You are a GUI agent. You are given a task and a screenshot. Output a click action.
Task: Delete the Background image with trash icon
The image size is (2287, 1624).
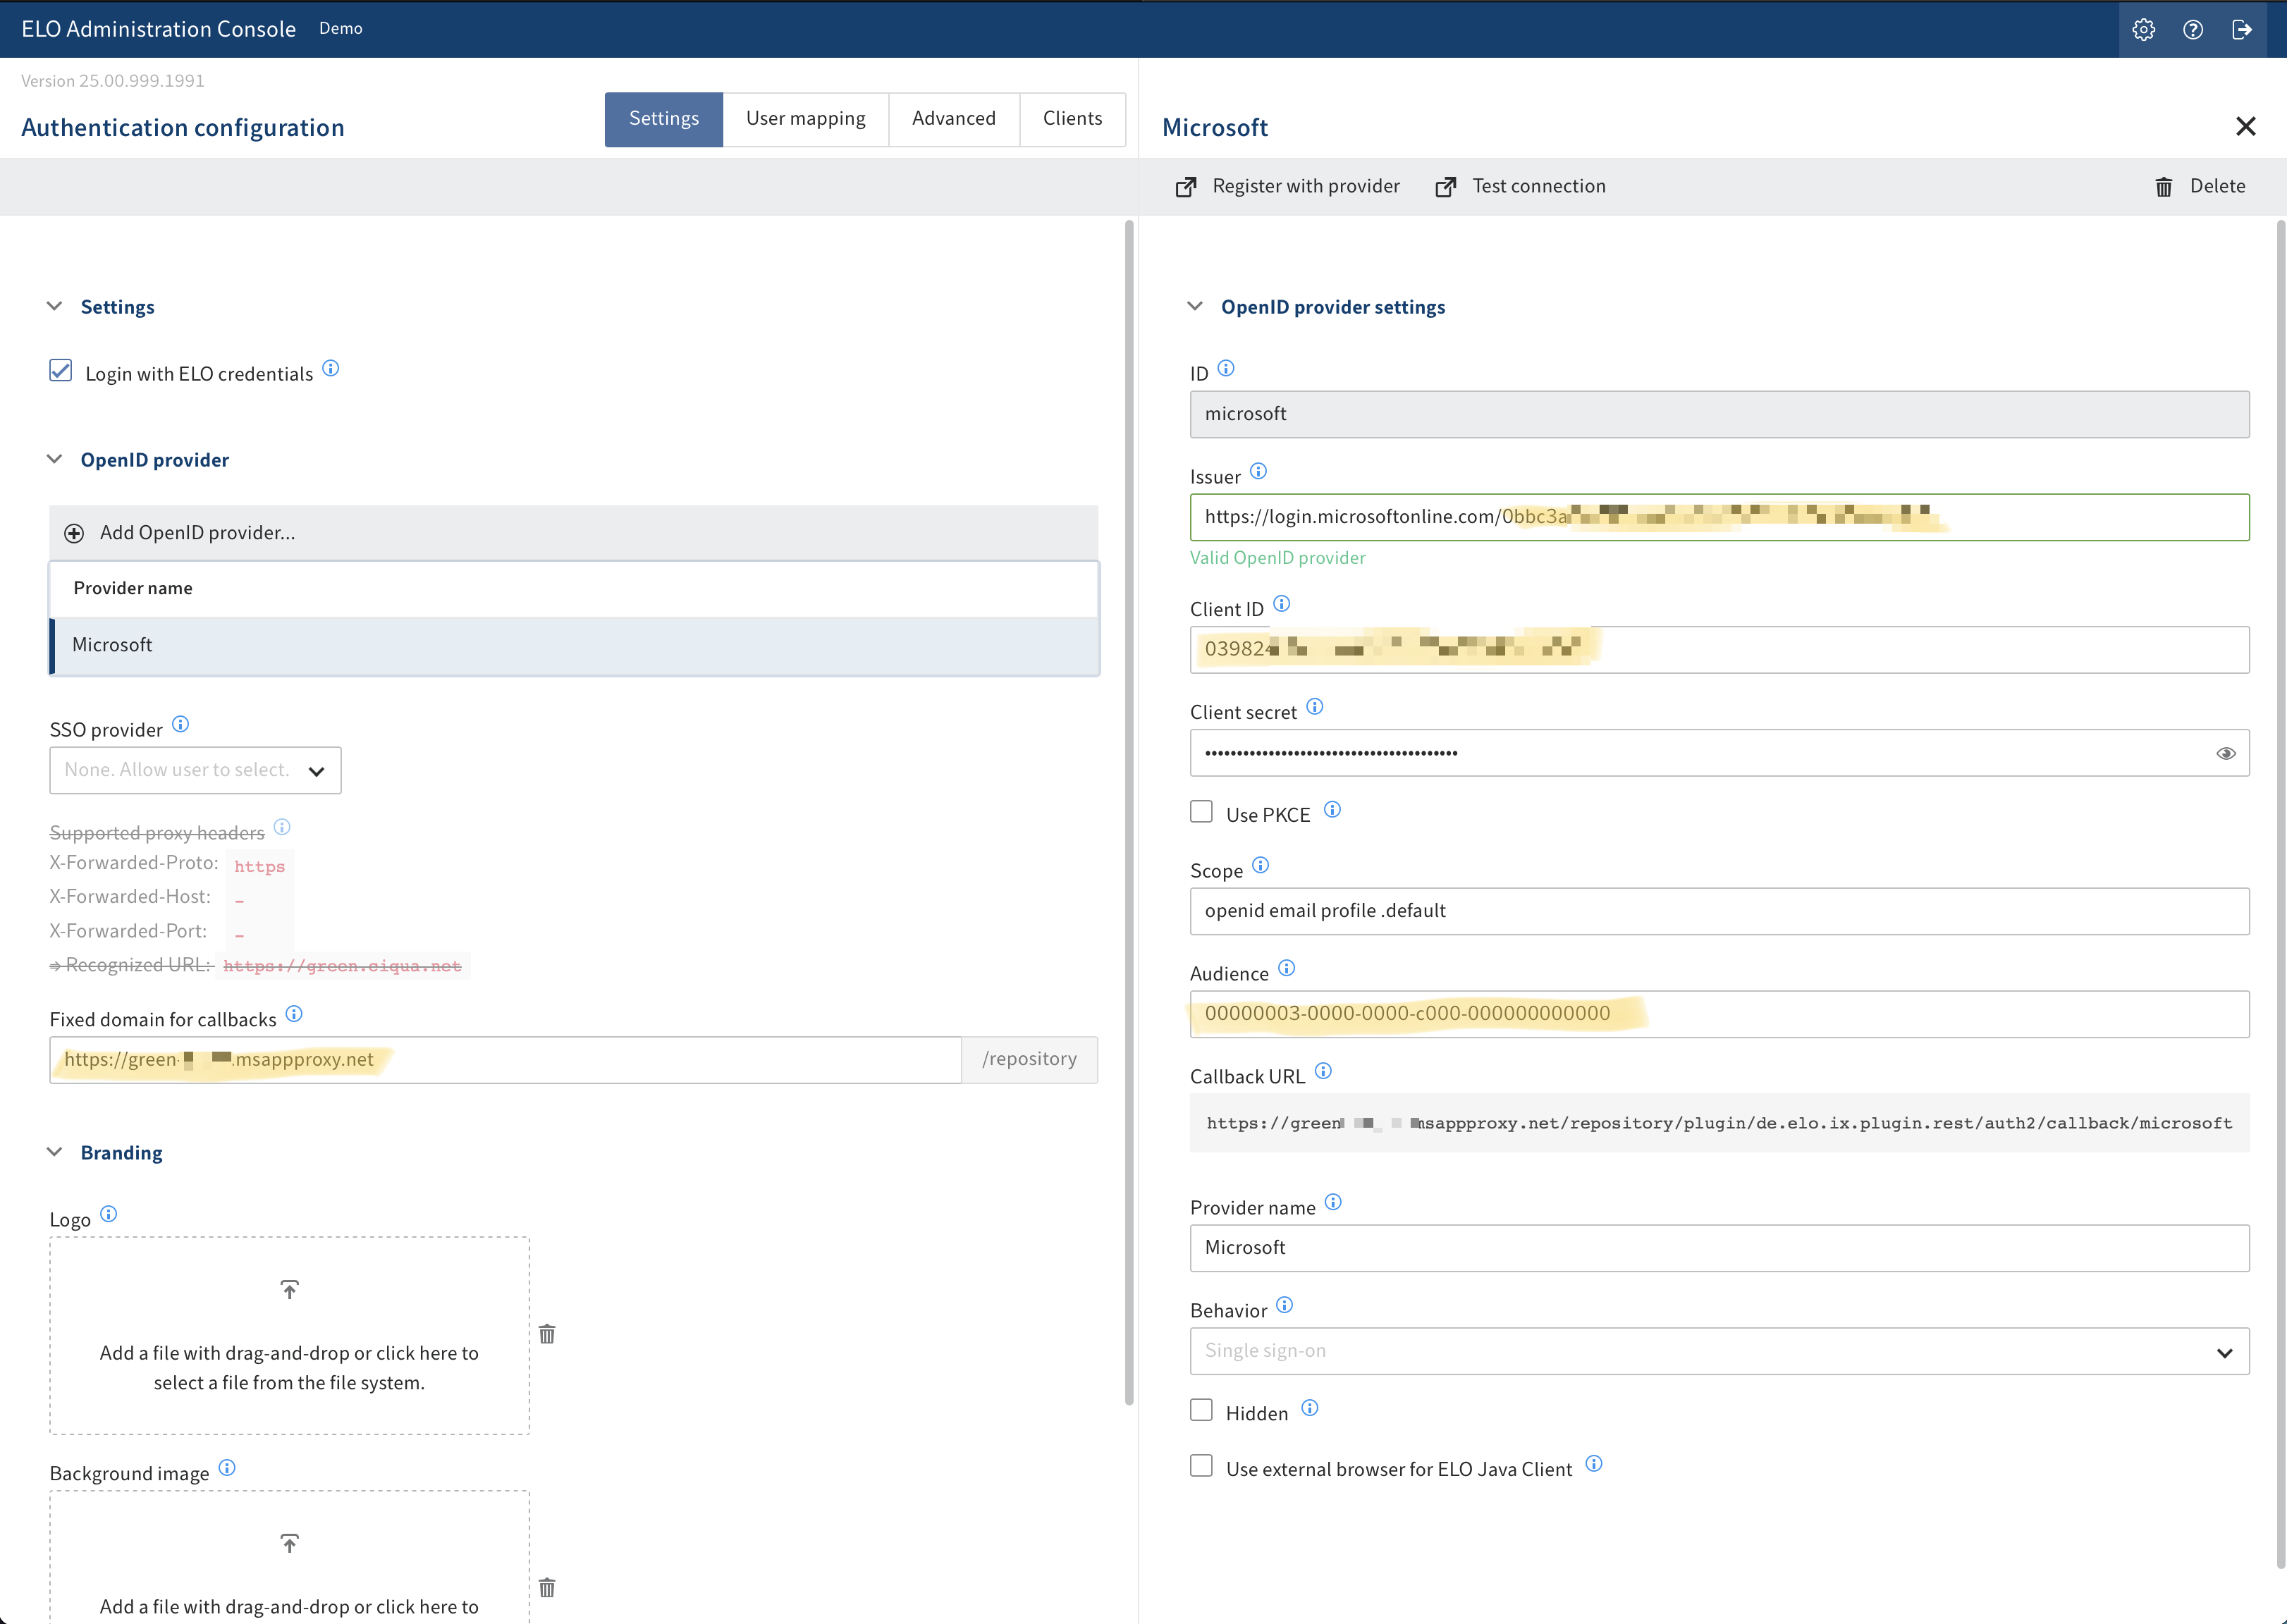[547, 1588]
